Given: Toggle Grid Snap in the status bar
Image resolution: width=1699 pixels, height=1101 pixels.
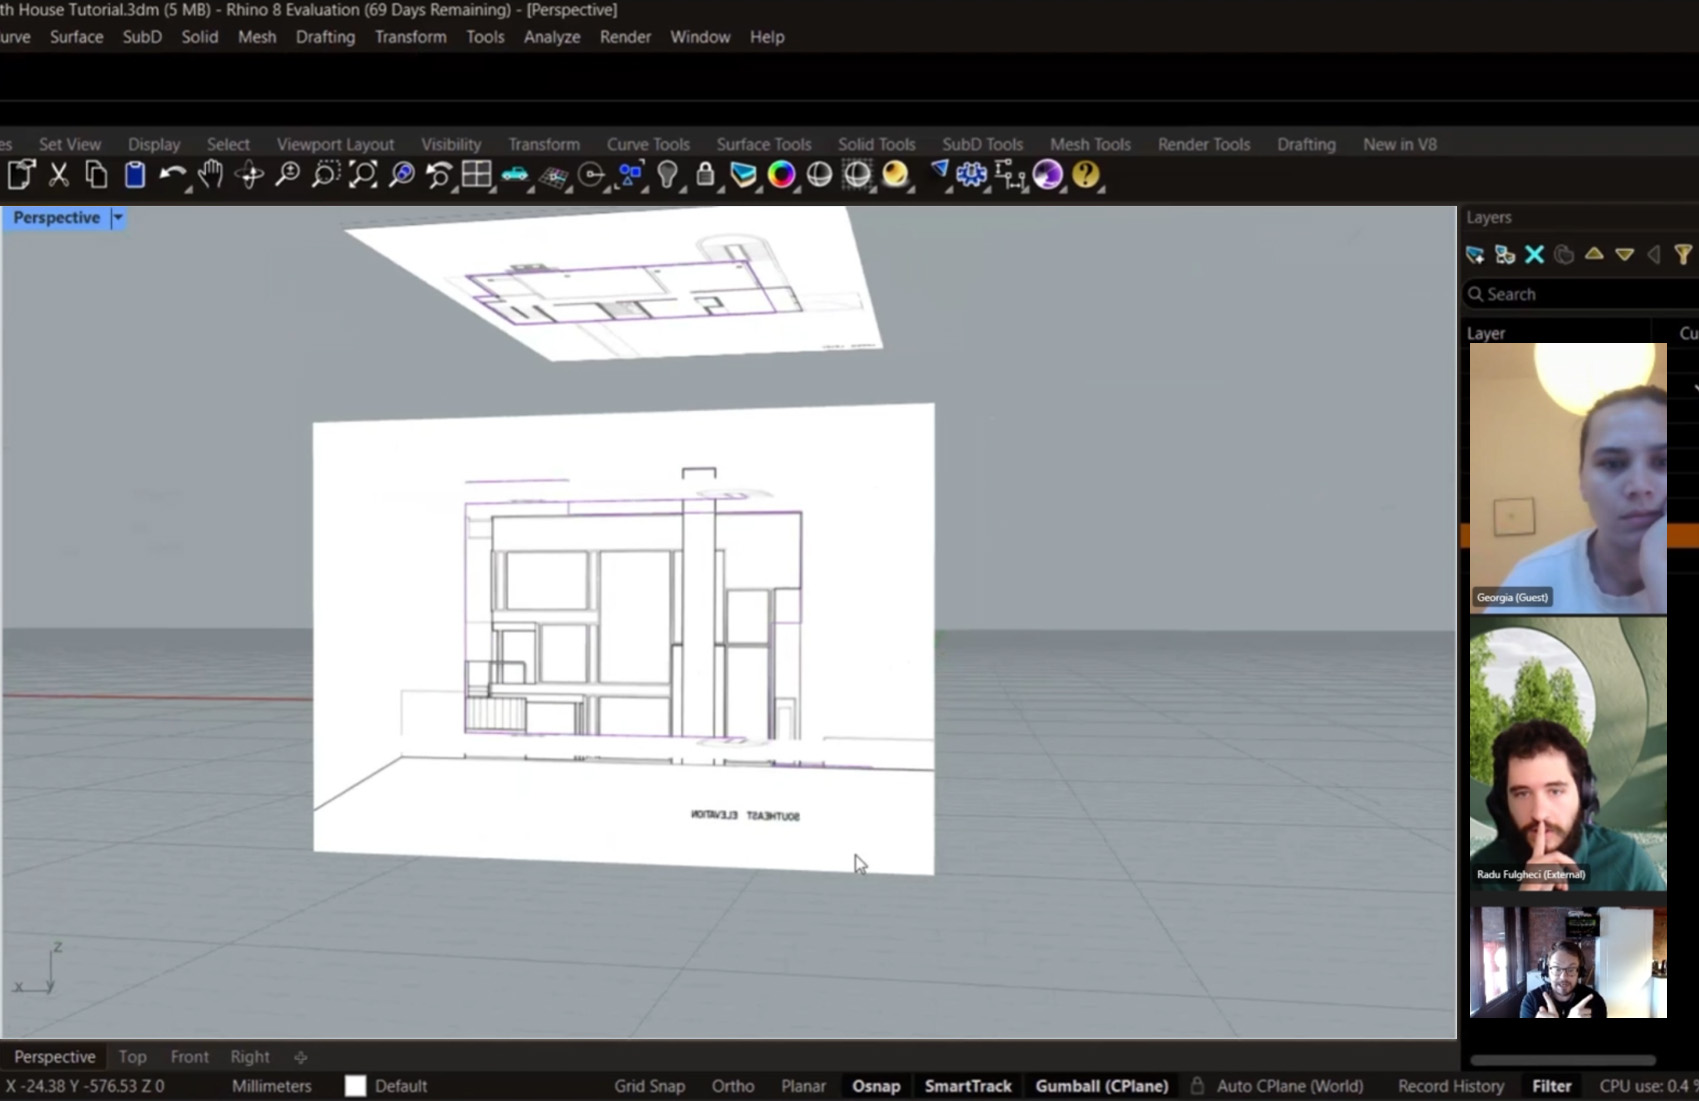Looking at the screenshot, I should (649, 1085).
